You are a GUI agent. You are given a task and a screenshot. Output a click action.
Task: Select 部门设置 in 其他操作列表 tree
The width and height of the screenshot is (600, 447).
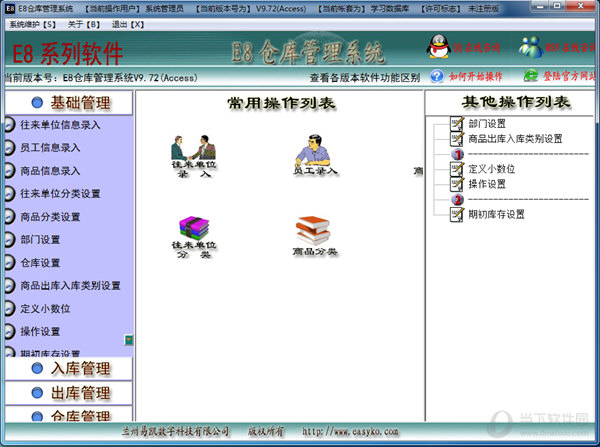coord(487,124)
